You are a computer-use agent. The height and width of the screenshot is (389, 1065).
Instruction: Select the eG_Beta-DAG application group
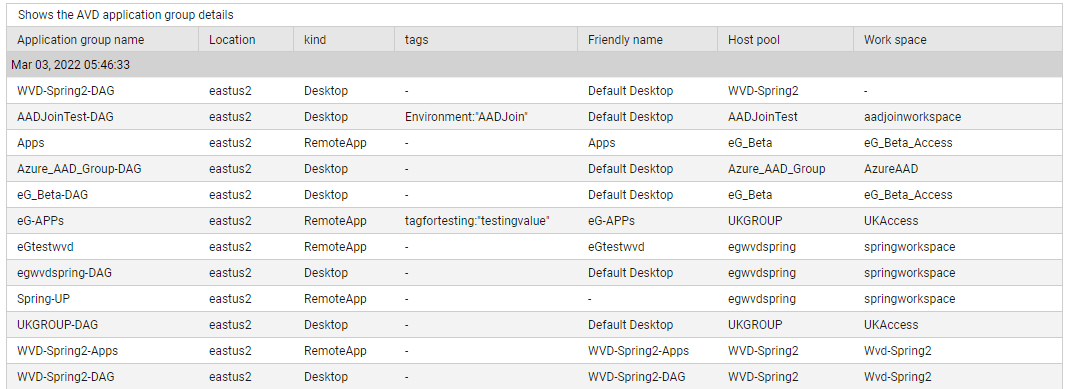pos(52,195)
